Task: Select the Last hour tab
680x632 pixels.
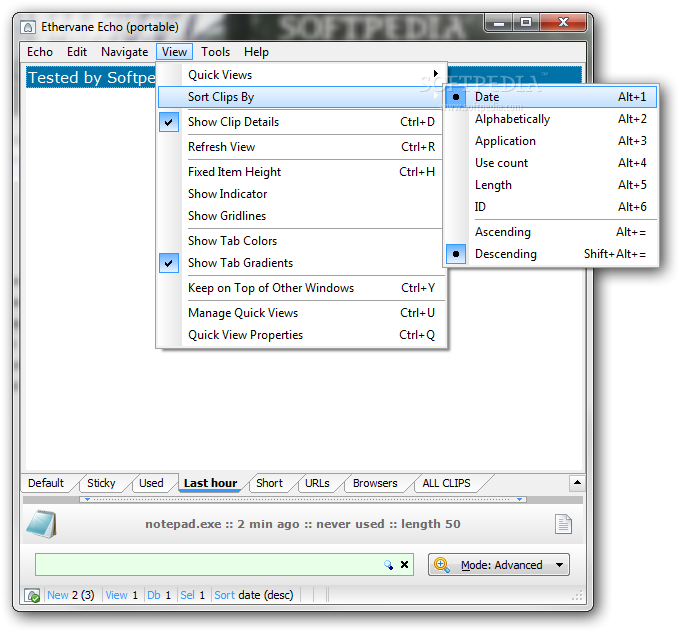Action: (210, 483)
